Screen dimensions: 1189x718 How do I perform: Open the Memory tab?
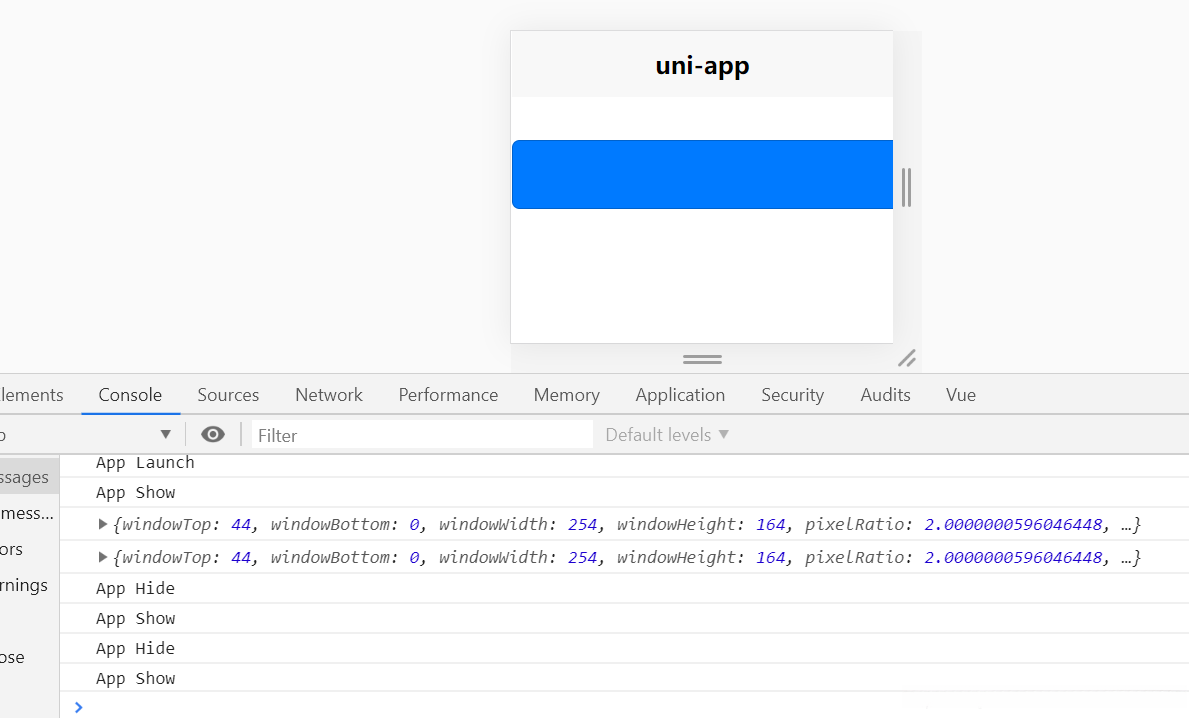(x=566, y=395)
